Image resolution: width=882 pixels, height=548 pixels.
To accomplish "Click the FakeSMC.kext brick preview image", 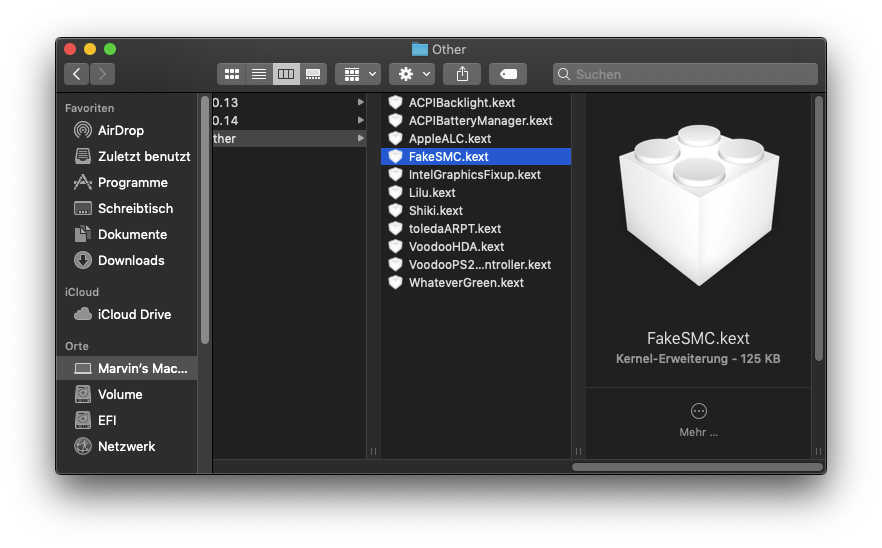I will [699, 205].
